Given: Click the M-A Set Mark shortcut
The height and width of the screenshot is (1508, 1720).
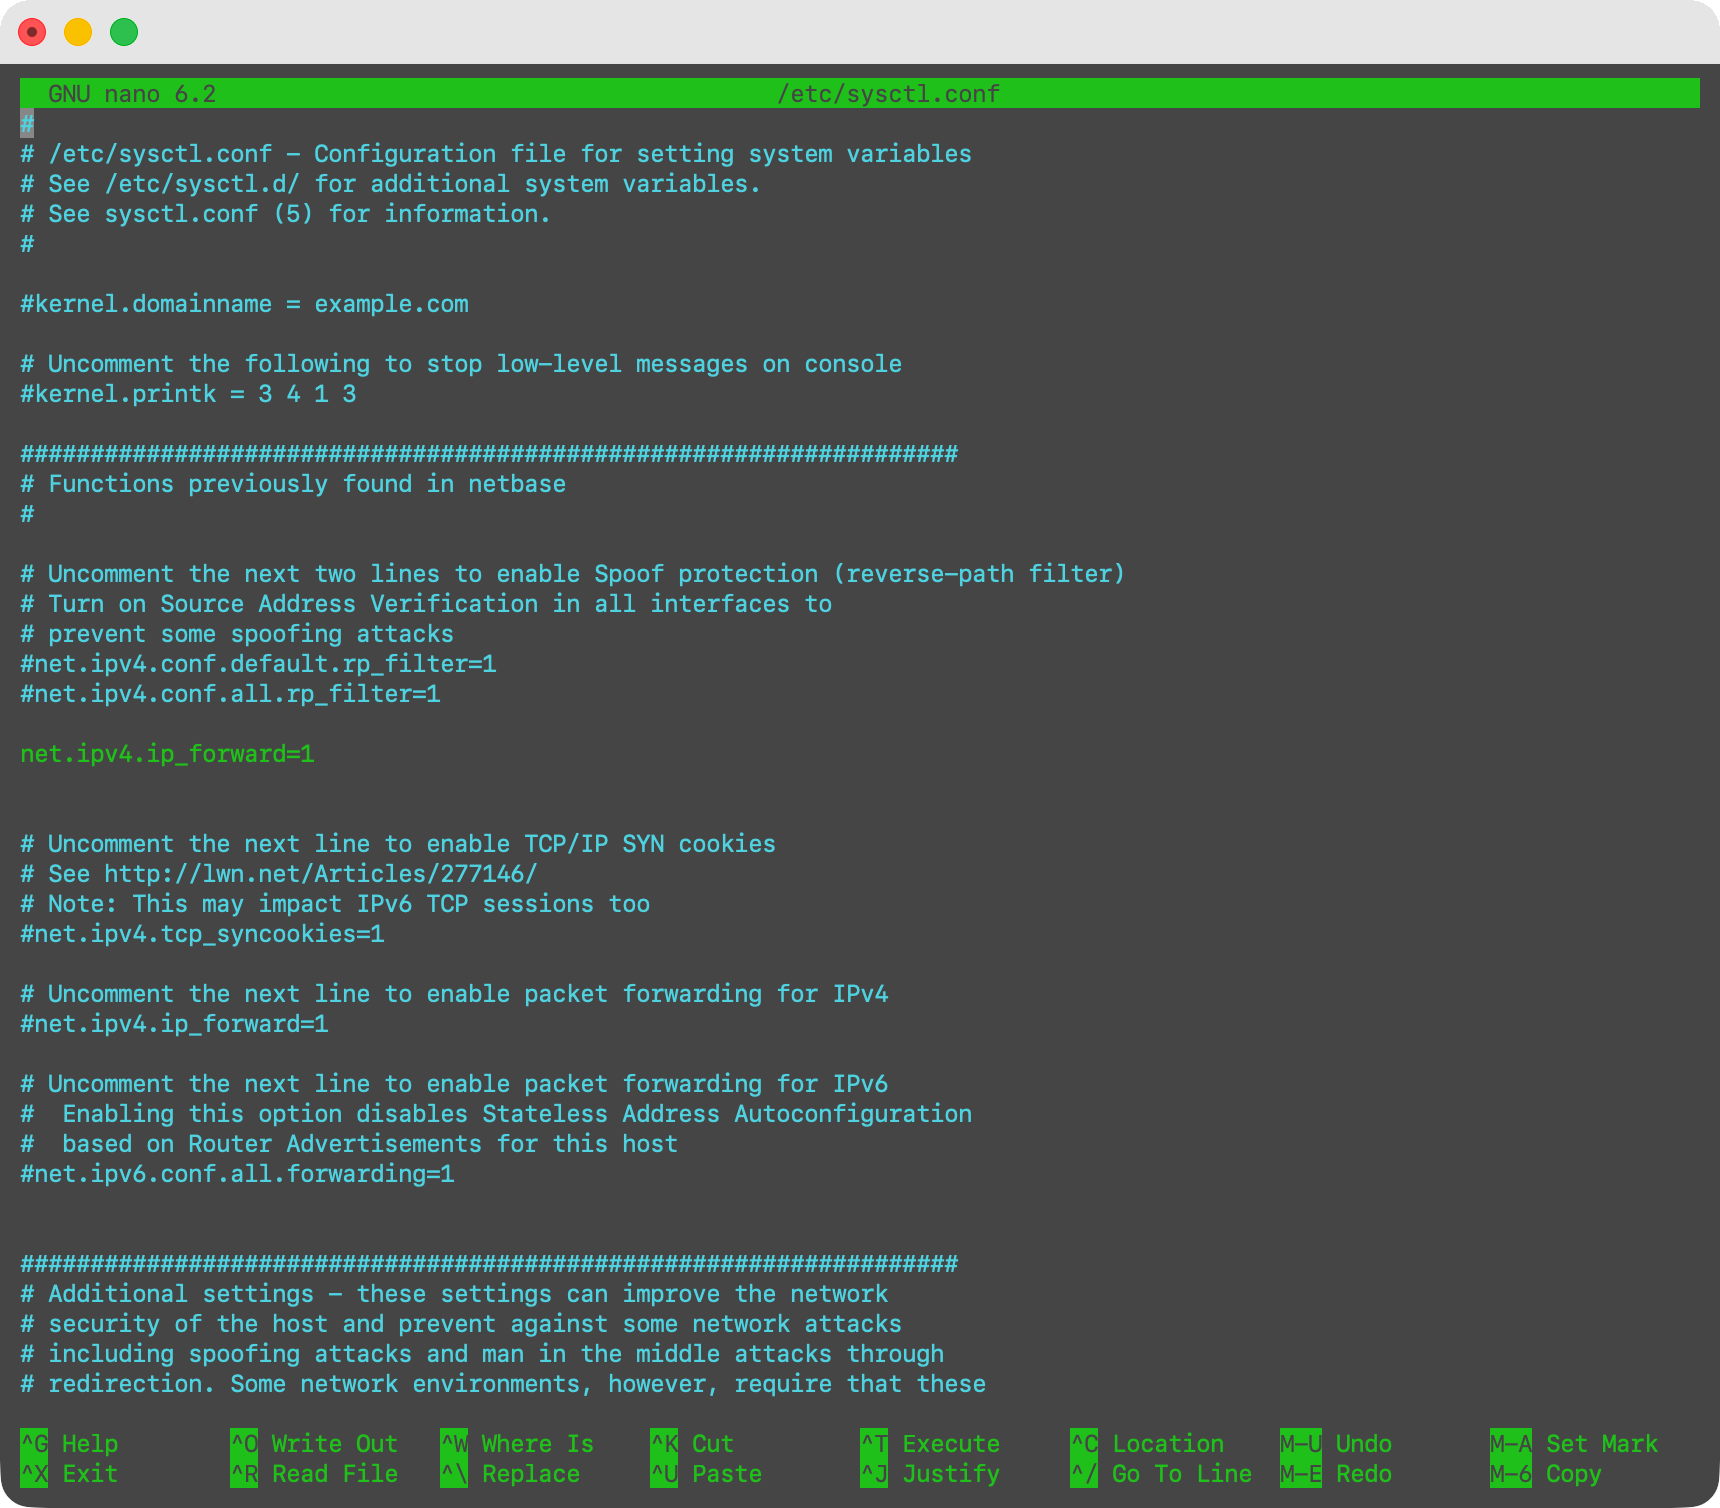Looking at the screenshot, I should point(1574,1443).
